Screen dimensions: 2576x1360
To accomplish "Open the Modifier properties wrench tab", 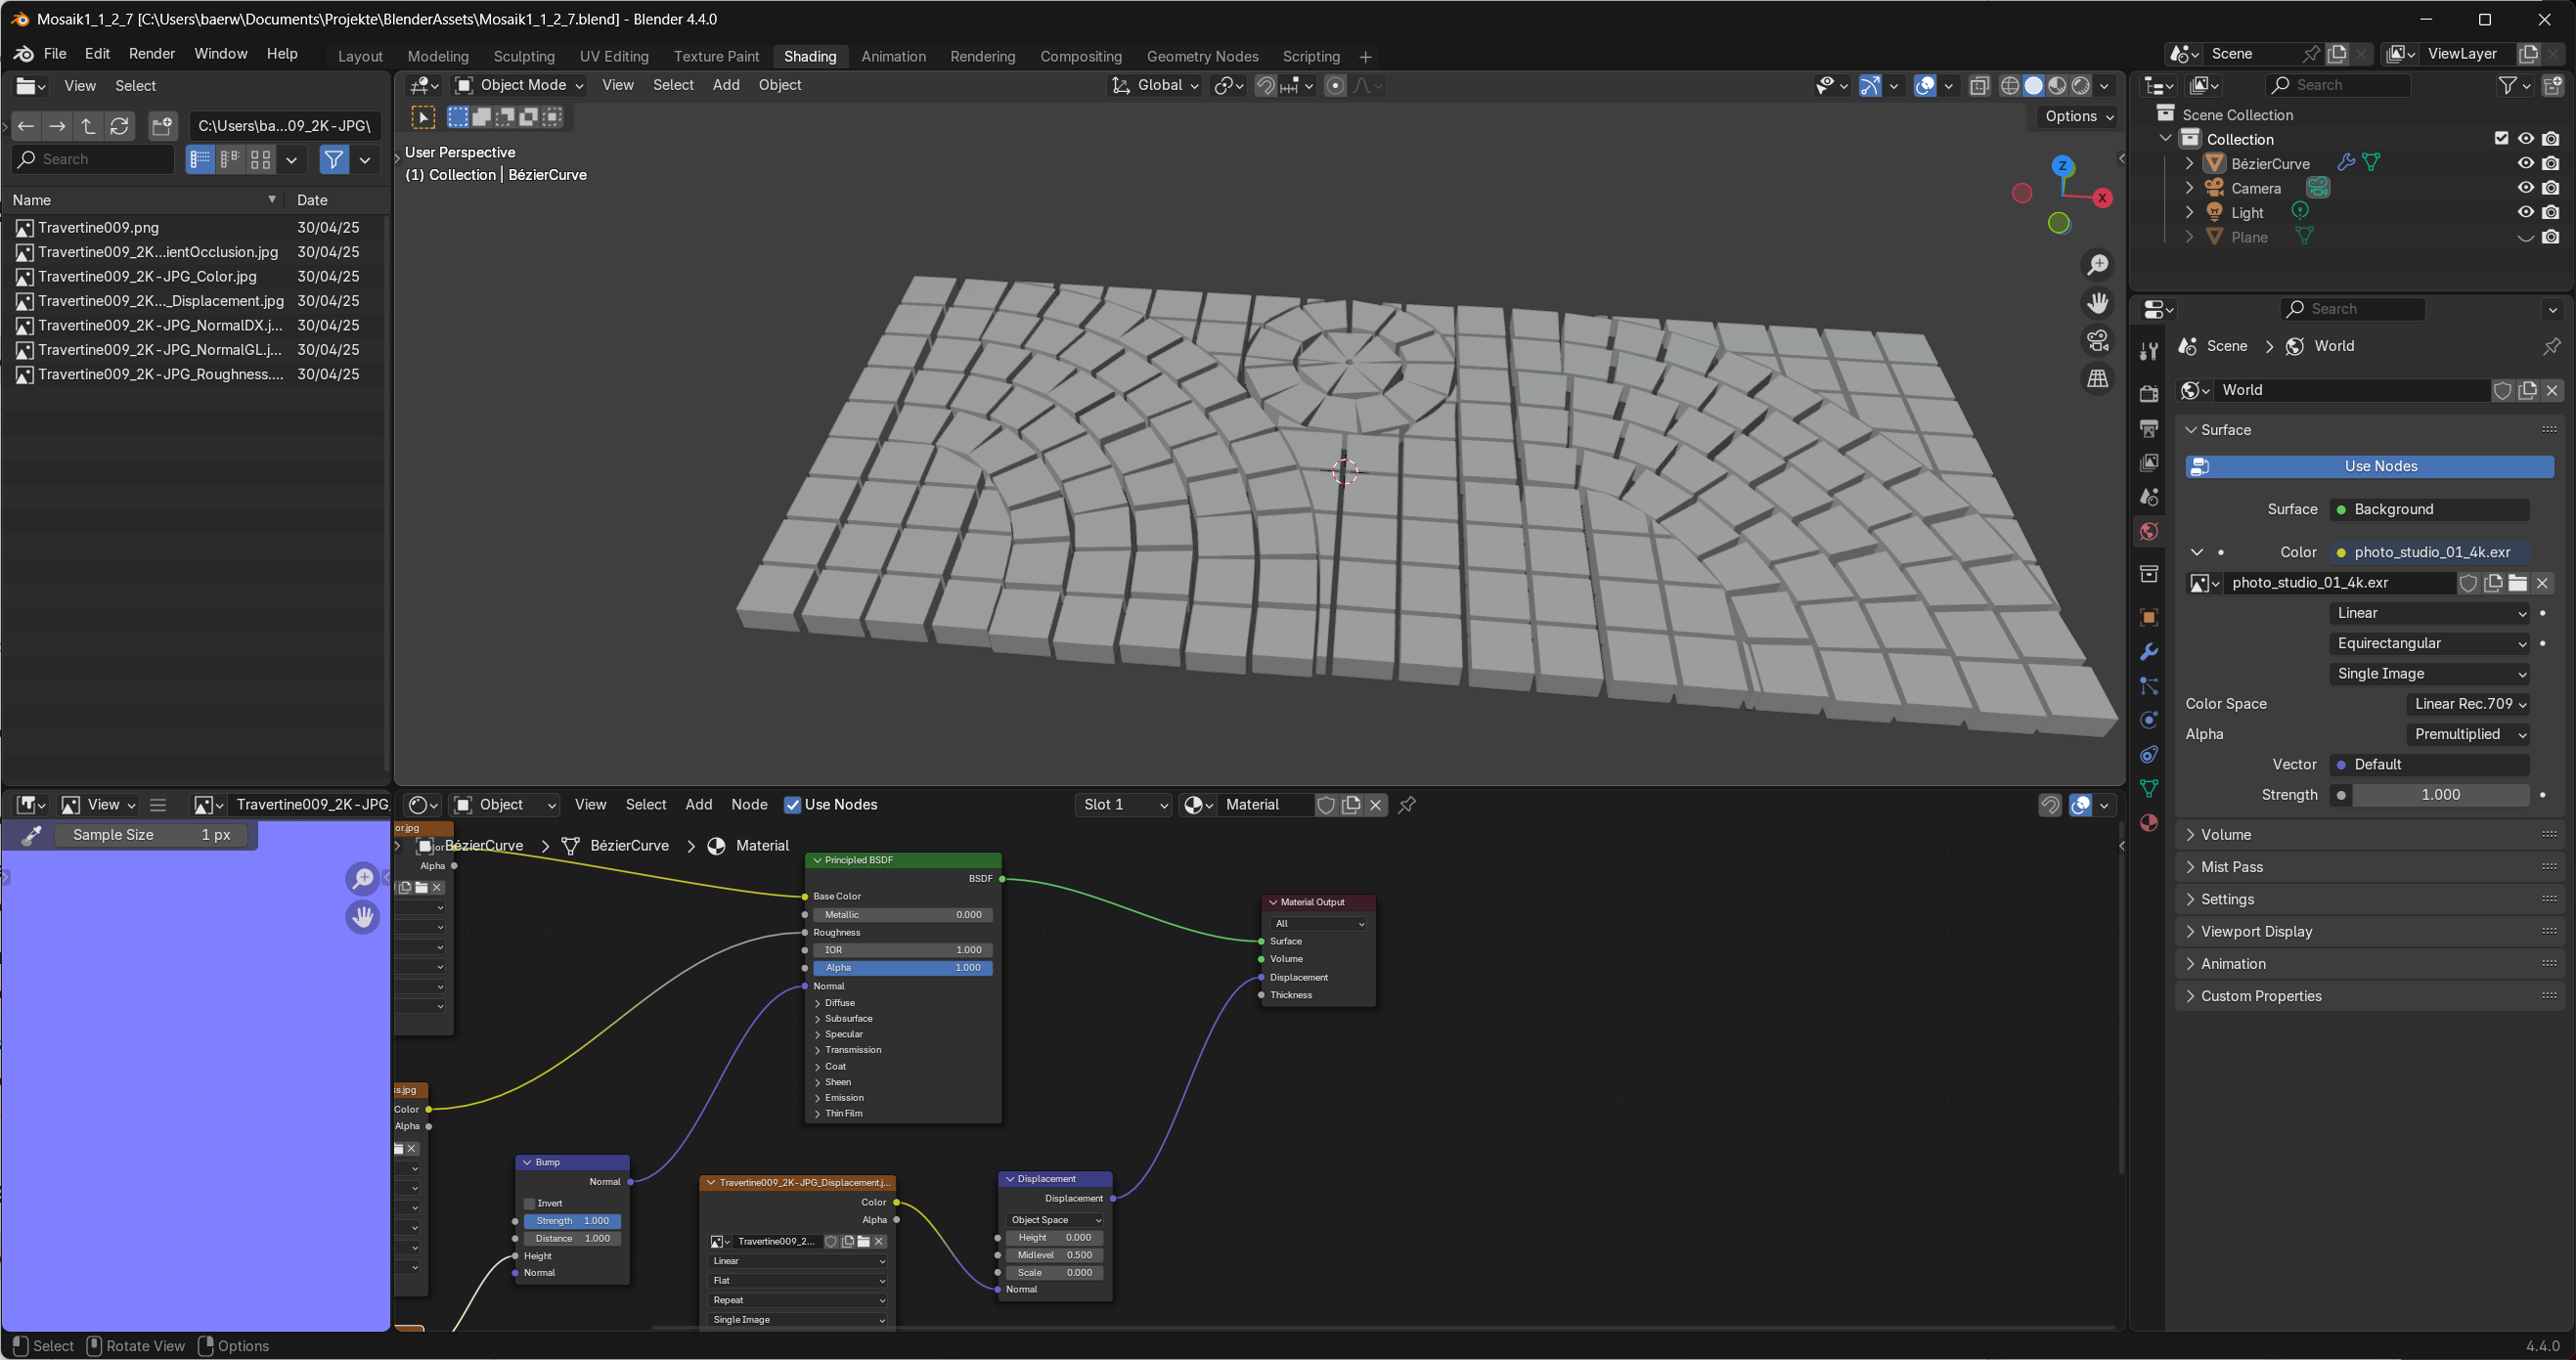I will point(2148,652).
